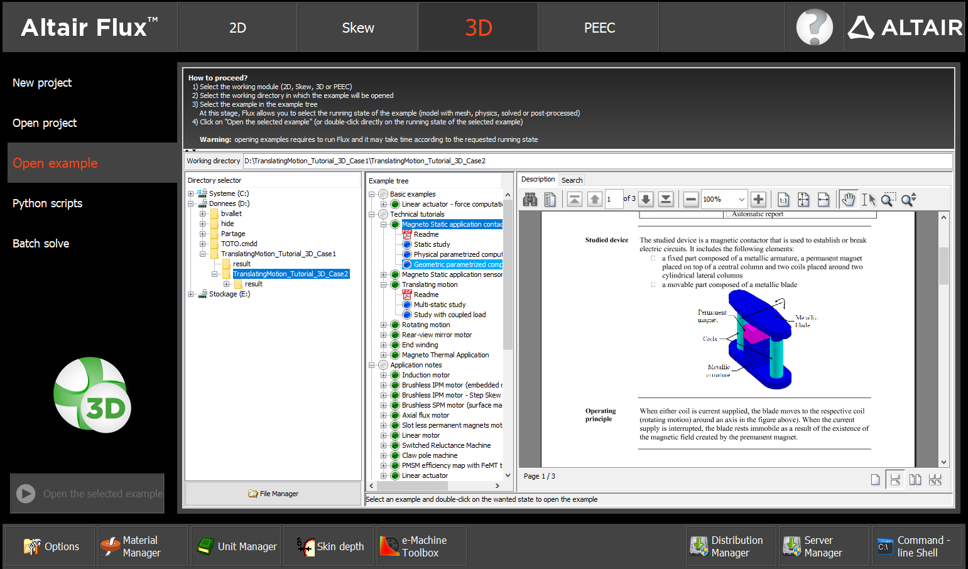
Task: Open the Skin depth calculator
Action: click(x=330, y=546)
